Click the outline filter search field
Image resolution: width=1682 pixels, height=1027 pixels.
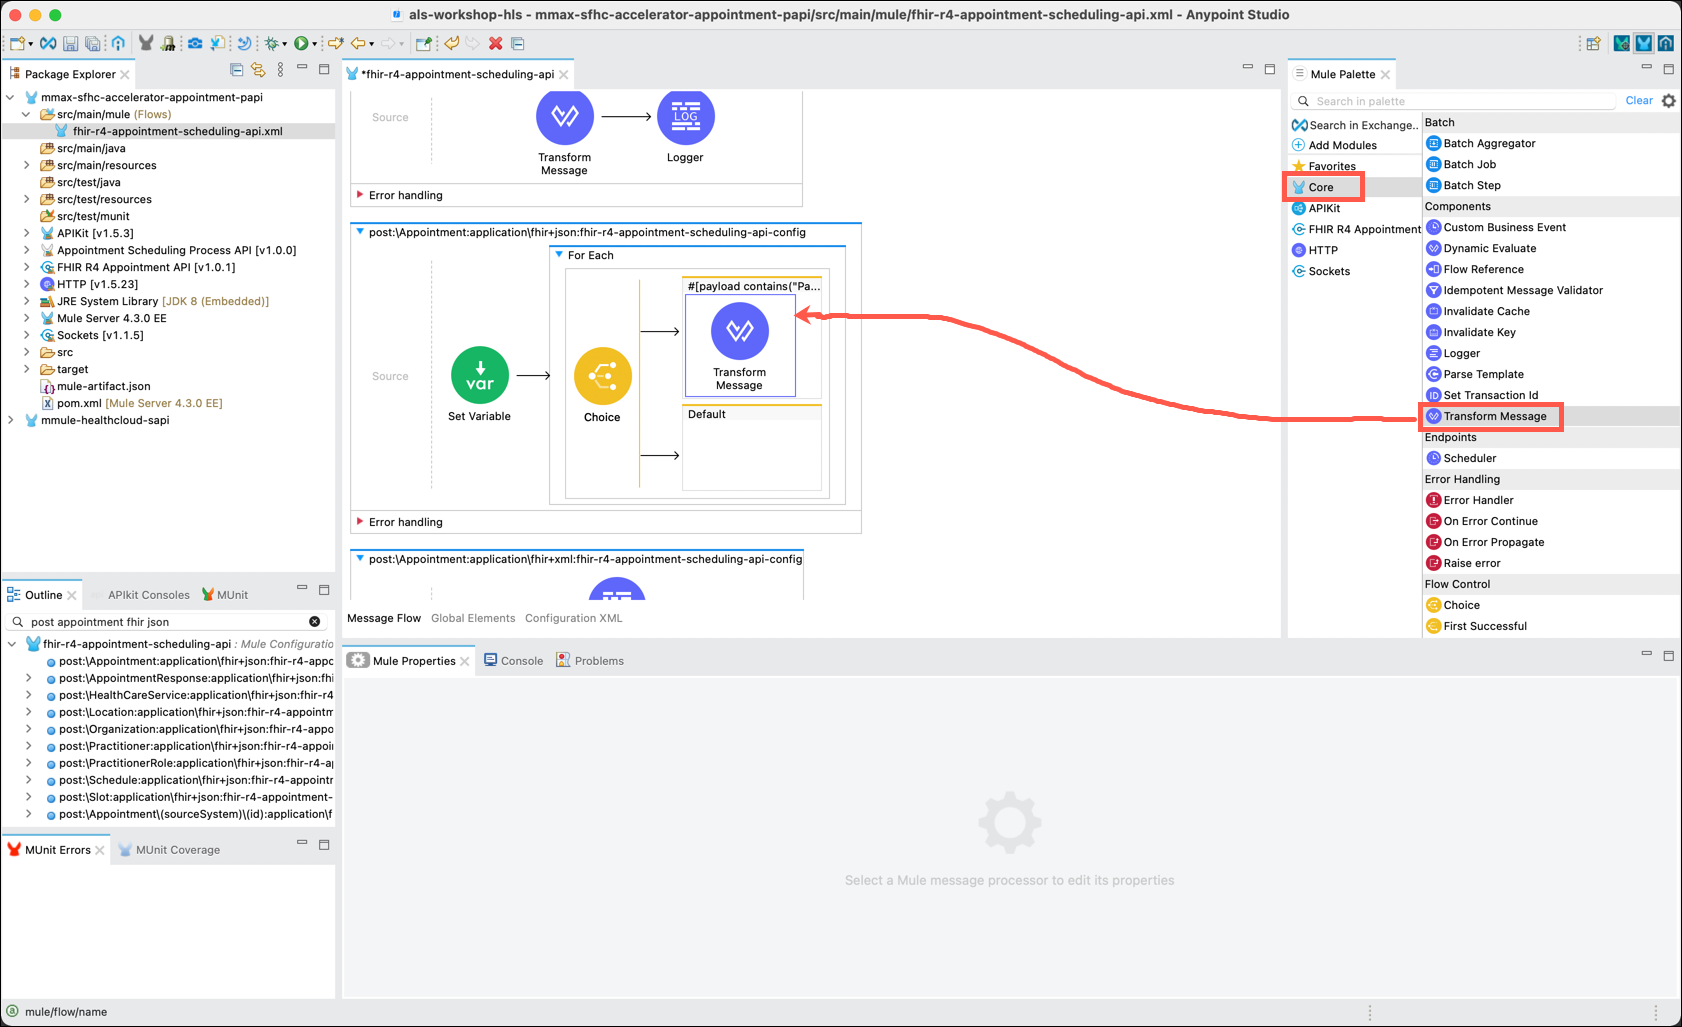(166, 622)
